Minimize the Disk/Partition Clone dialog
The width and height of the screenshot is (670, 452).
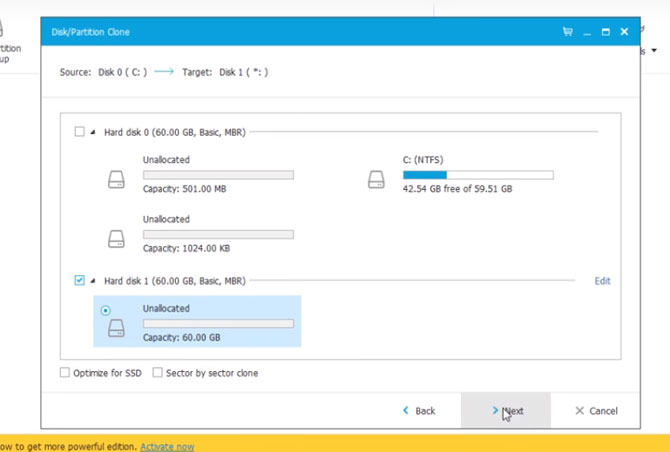(587, 32)
